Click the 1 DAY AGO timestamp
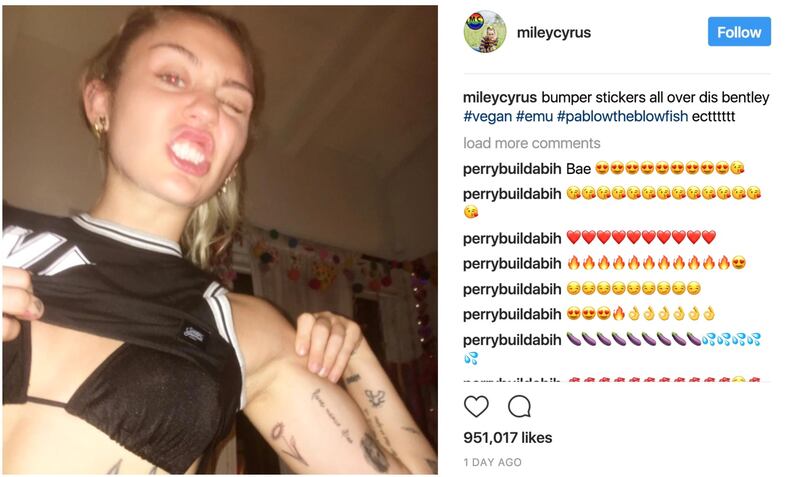 [492, 462]
